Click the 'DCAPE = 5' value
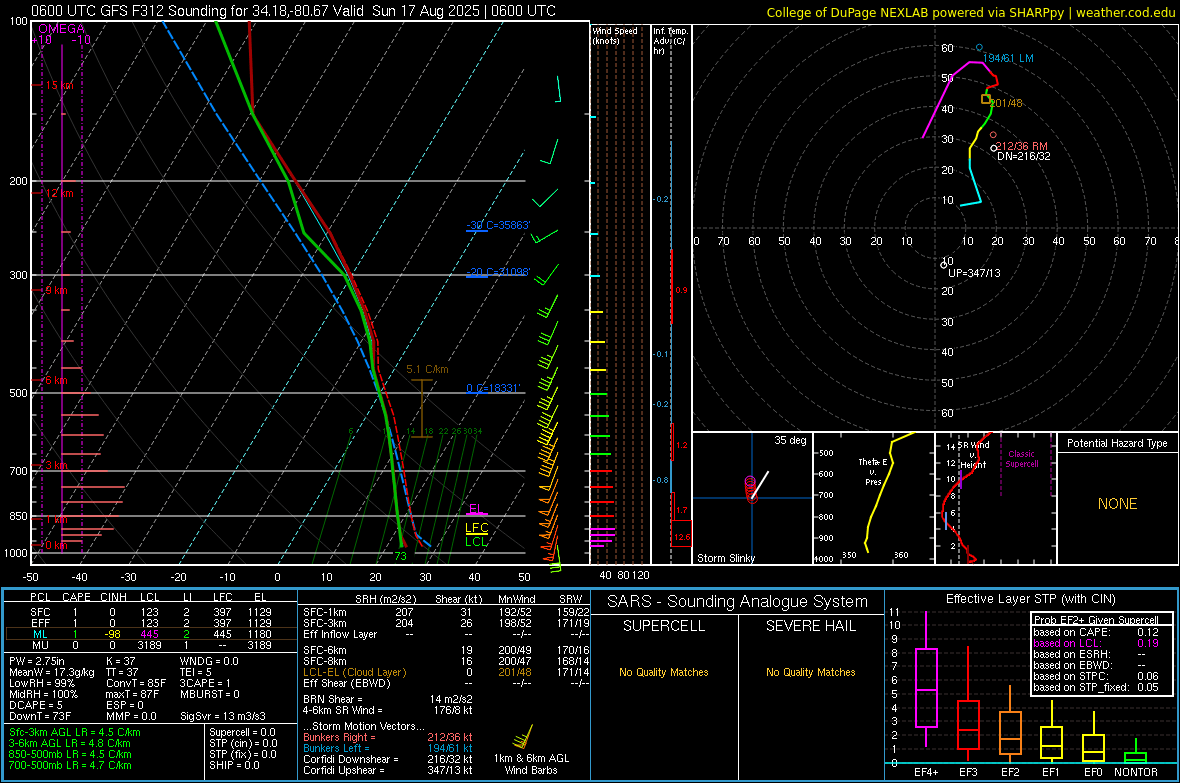 36,705
